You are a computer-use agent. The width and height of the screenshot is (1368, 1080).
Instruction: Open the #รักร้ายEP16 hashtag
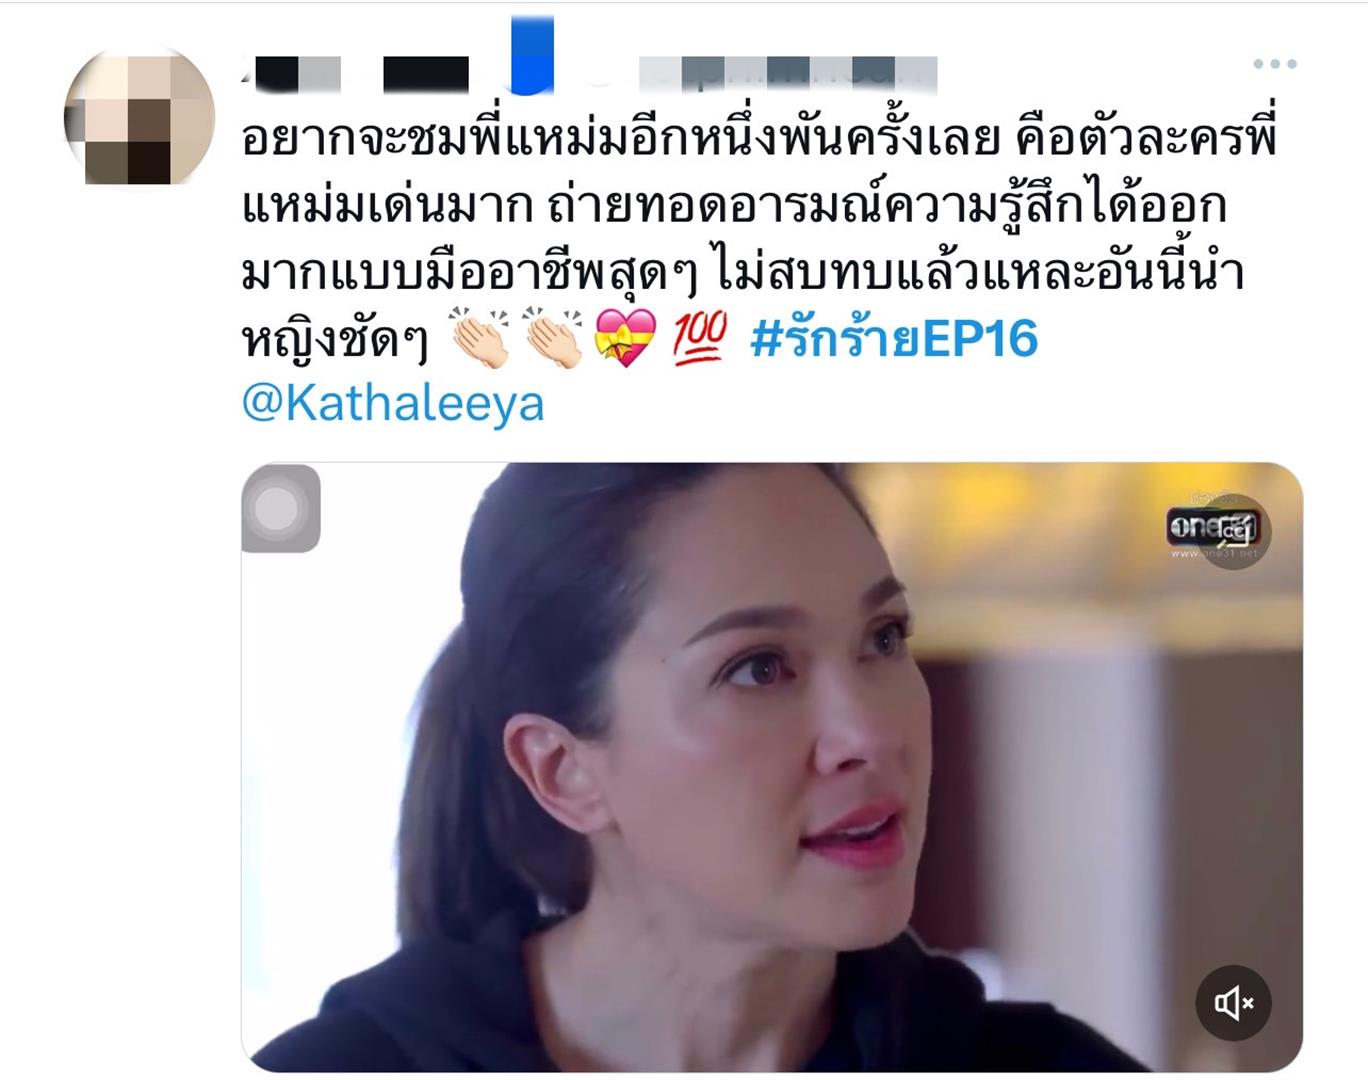tap(894, 338)
